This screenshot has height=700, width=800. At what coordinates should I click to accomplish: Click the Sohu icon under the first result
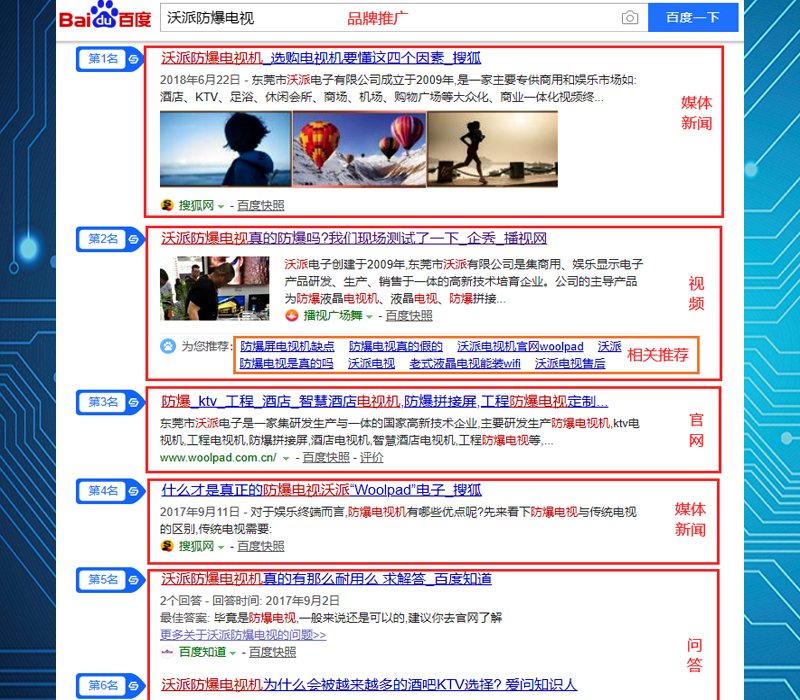(167, 205)
